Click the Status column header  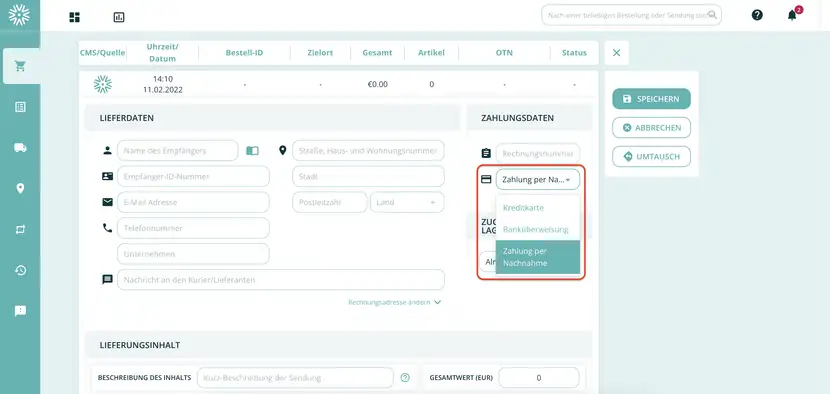coord(574,53)
